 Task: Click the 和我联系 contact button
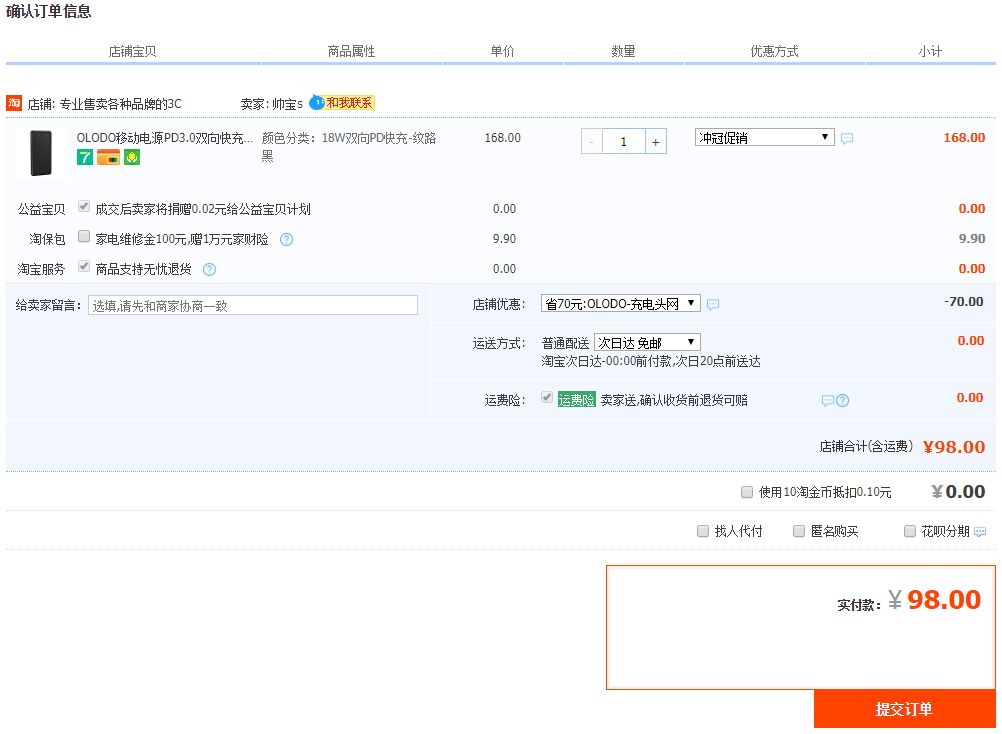tap(349, 102)
